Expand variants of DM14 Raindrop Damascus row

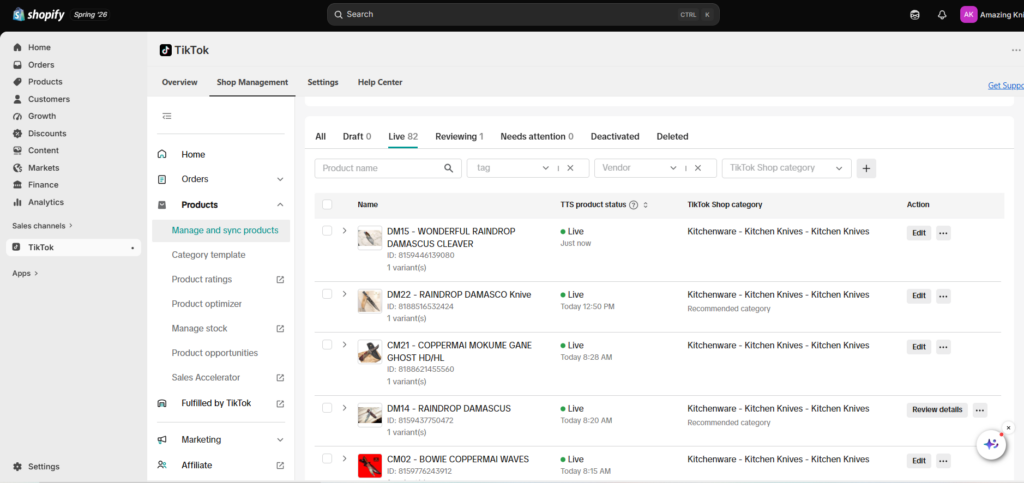[345, 407]
